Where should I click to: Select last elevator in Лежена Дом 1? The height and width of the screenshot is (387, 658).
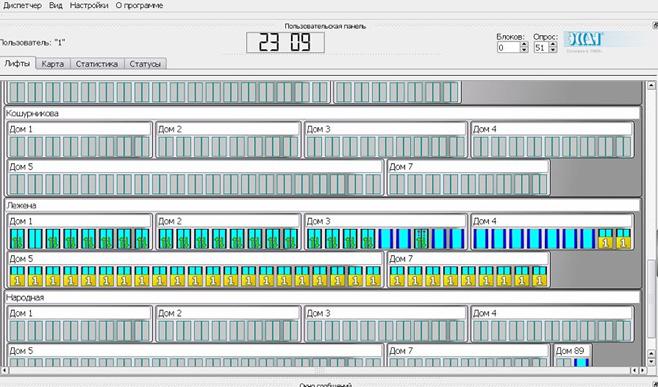[142, 239]
